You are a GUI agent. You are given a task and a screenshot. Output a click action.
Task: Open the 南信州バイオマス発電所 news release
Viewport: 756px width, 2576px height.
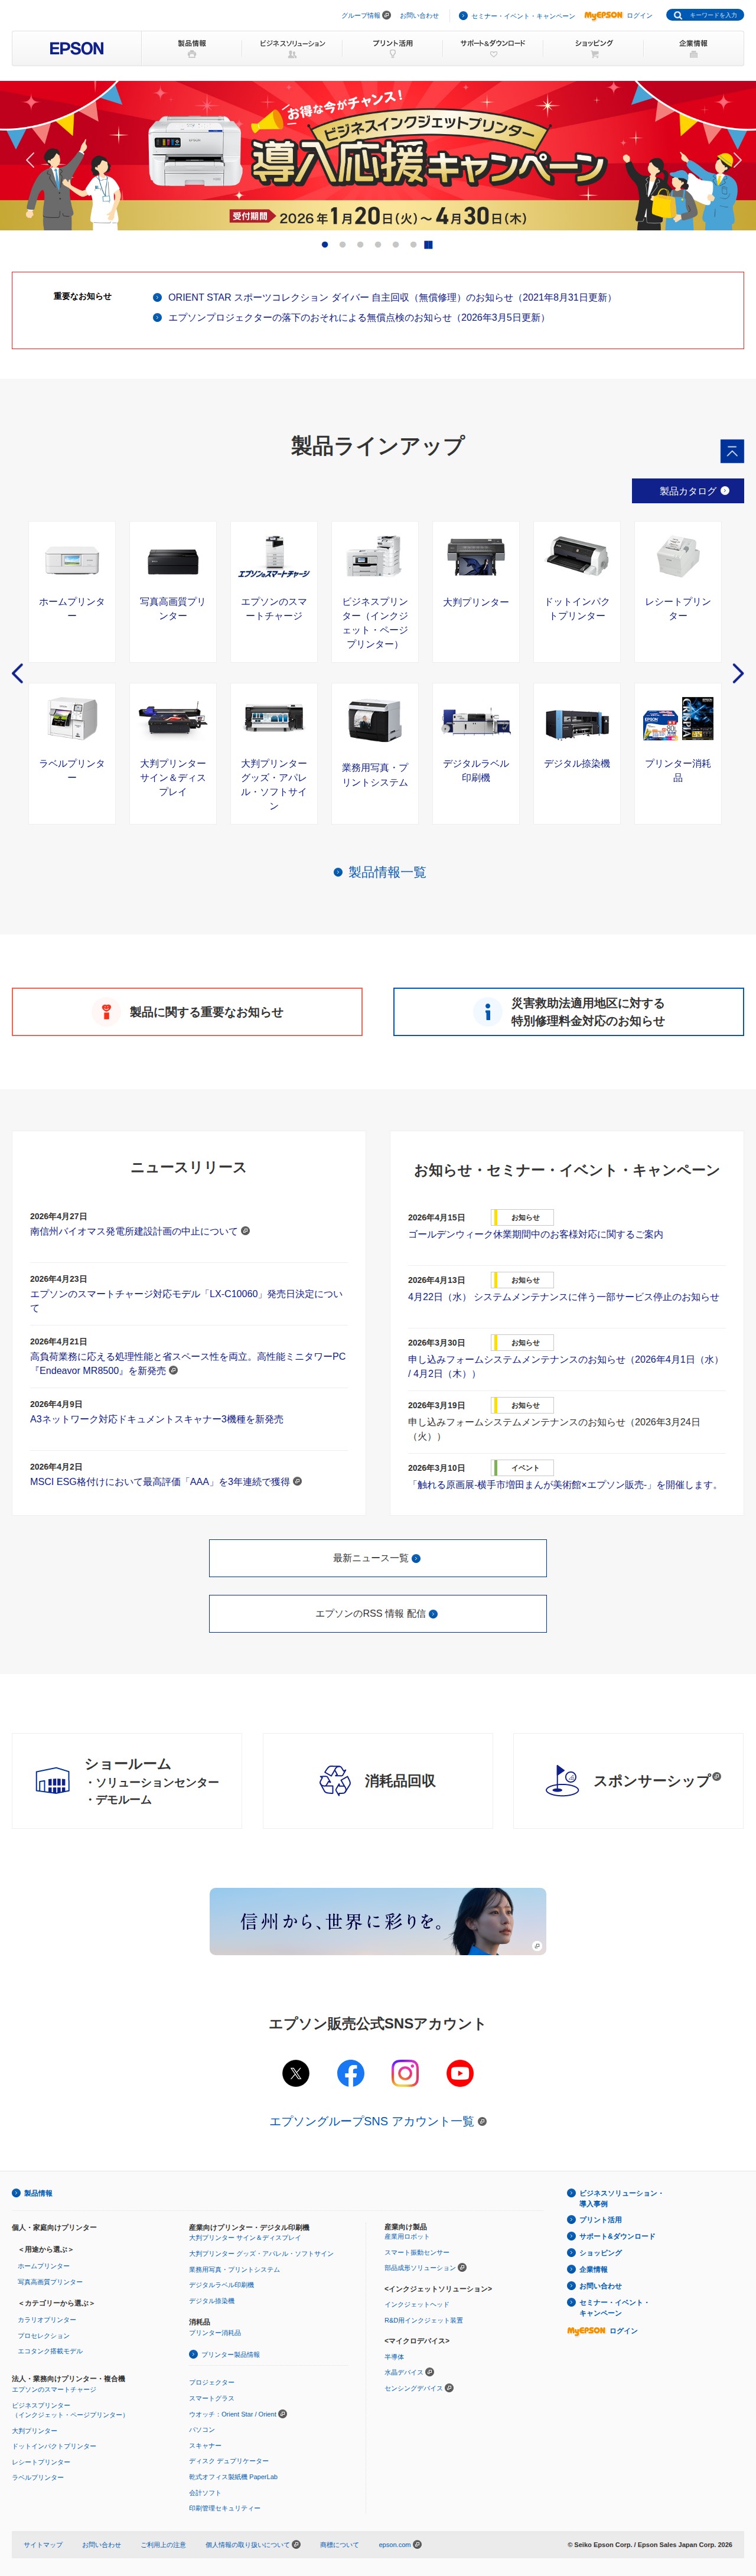pyautogui.click(x=140, y=1231)
